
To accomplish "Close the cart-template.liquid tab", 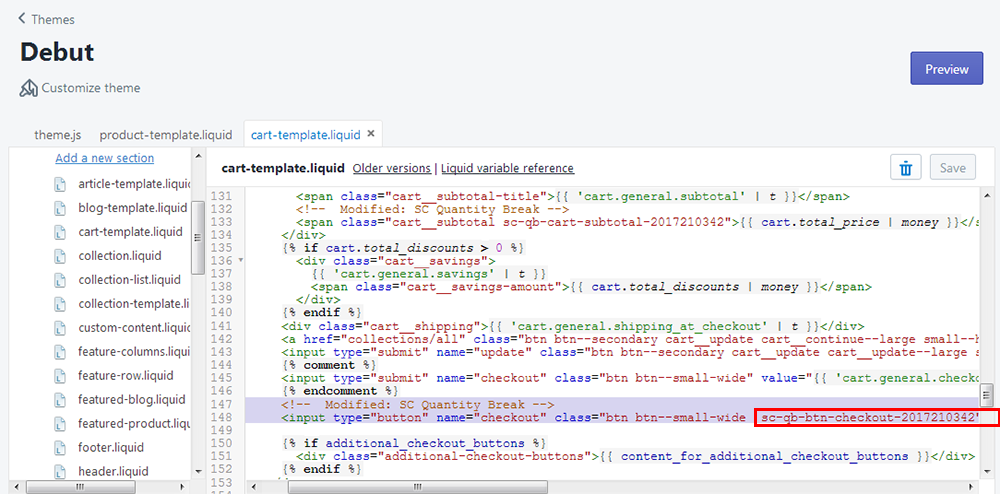I will click(371, 133).
